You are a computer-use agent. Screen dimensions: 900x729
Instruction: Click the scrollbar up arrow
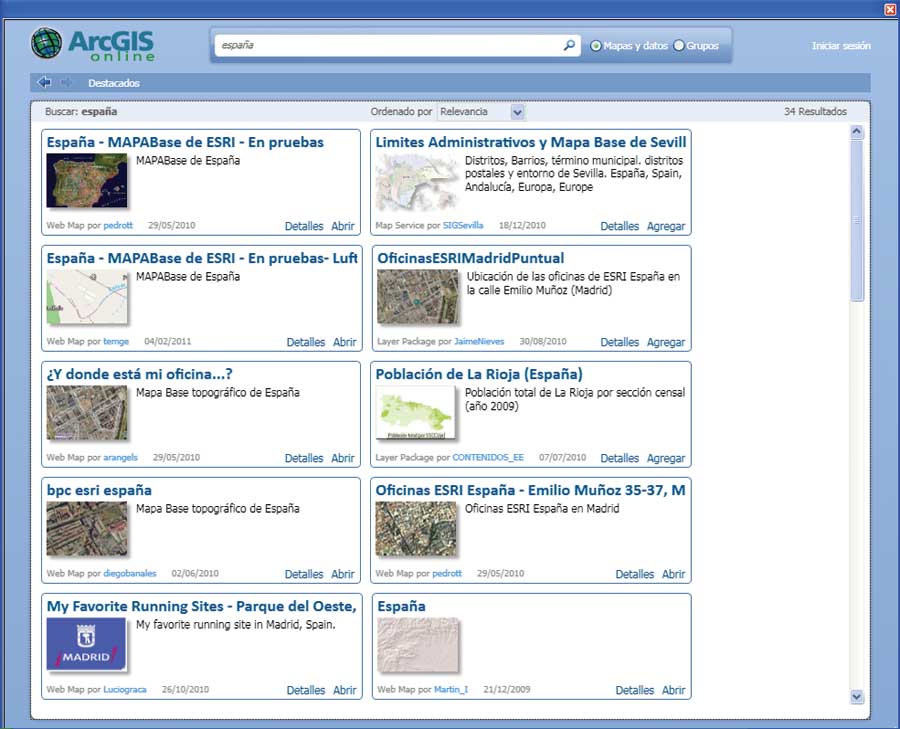[x=856, y=132]
